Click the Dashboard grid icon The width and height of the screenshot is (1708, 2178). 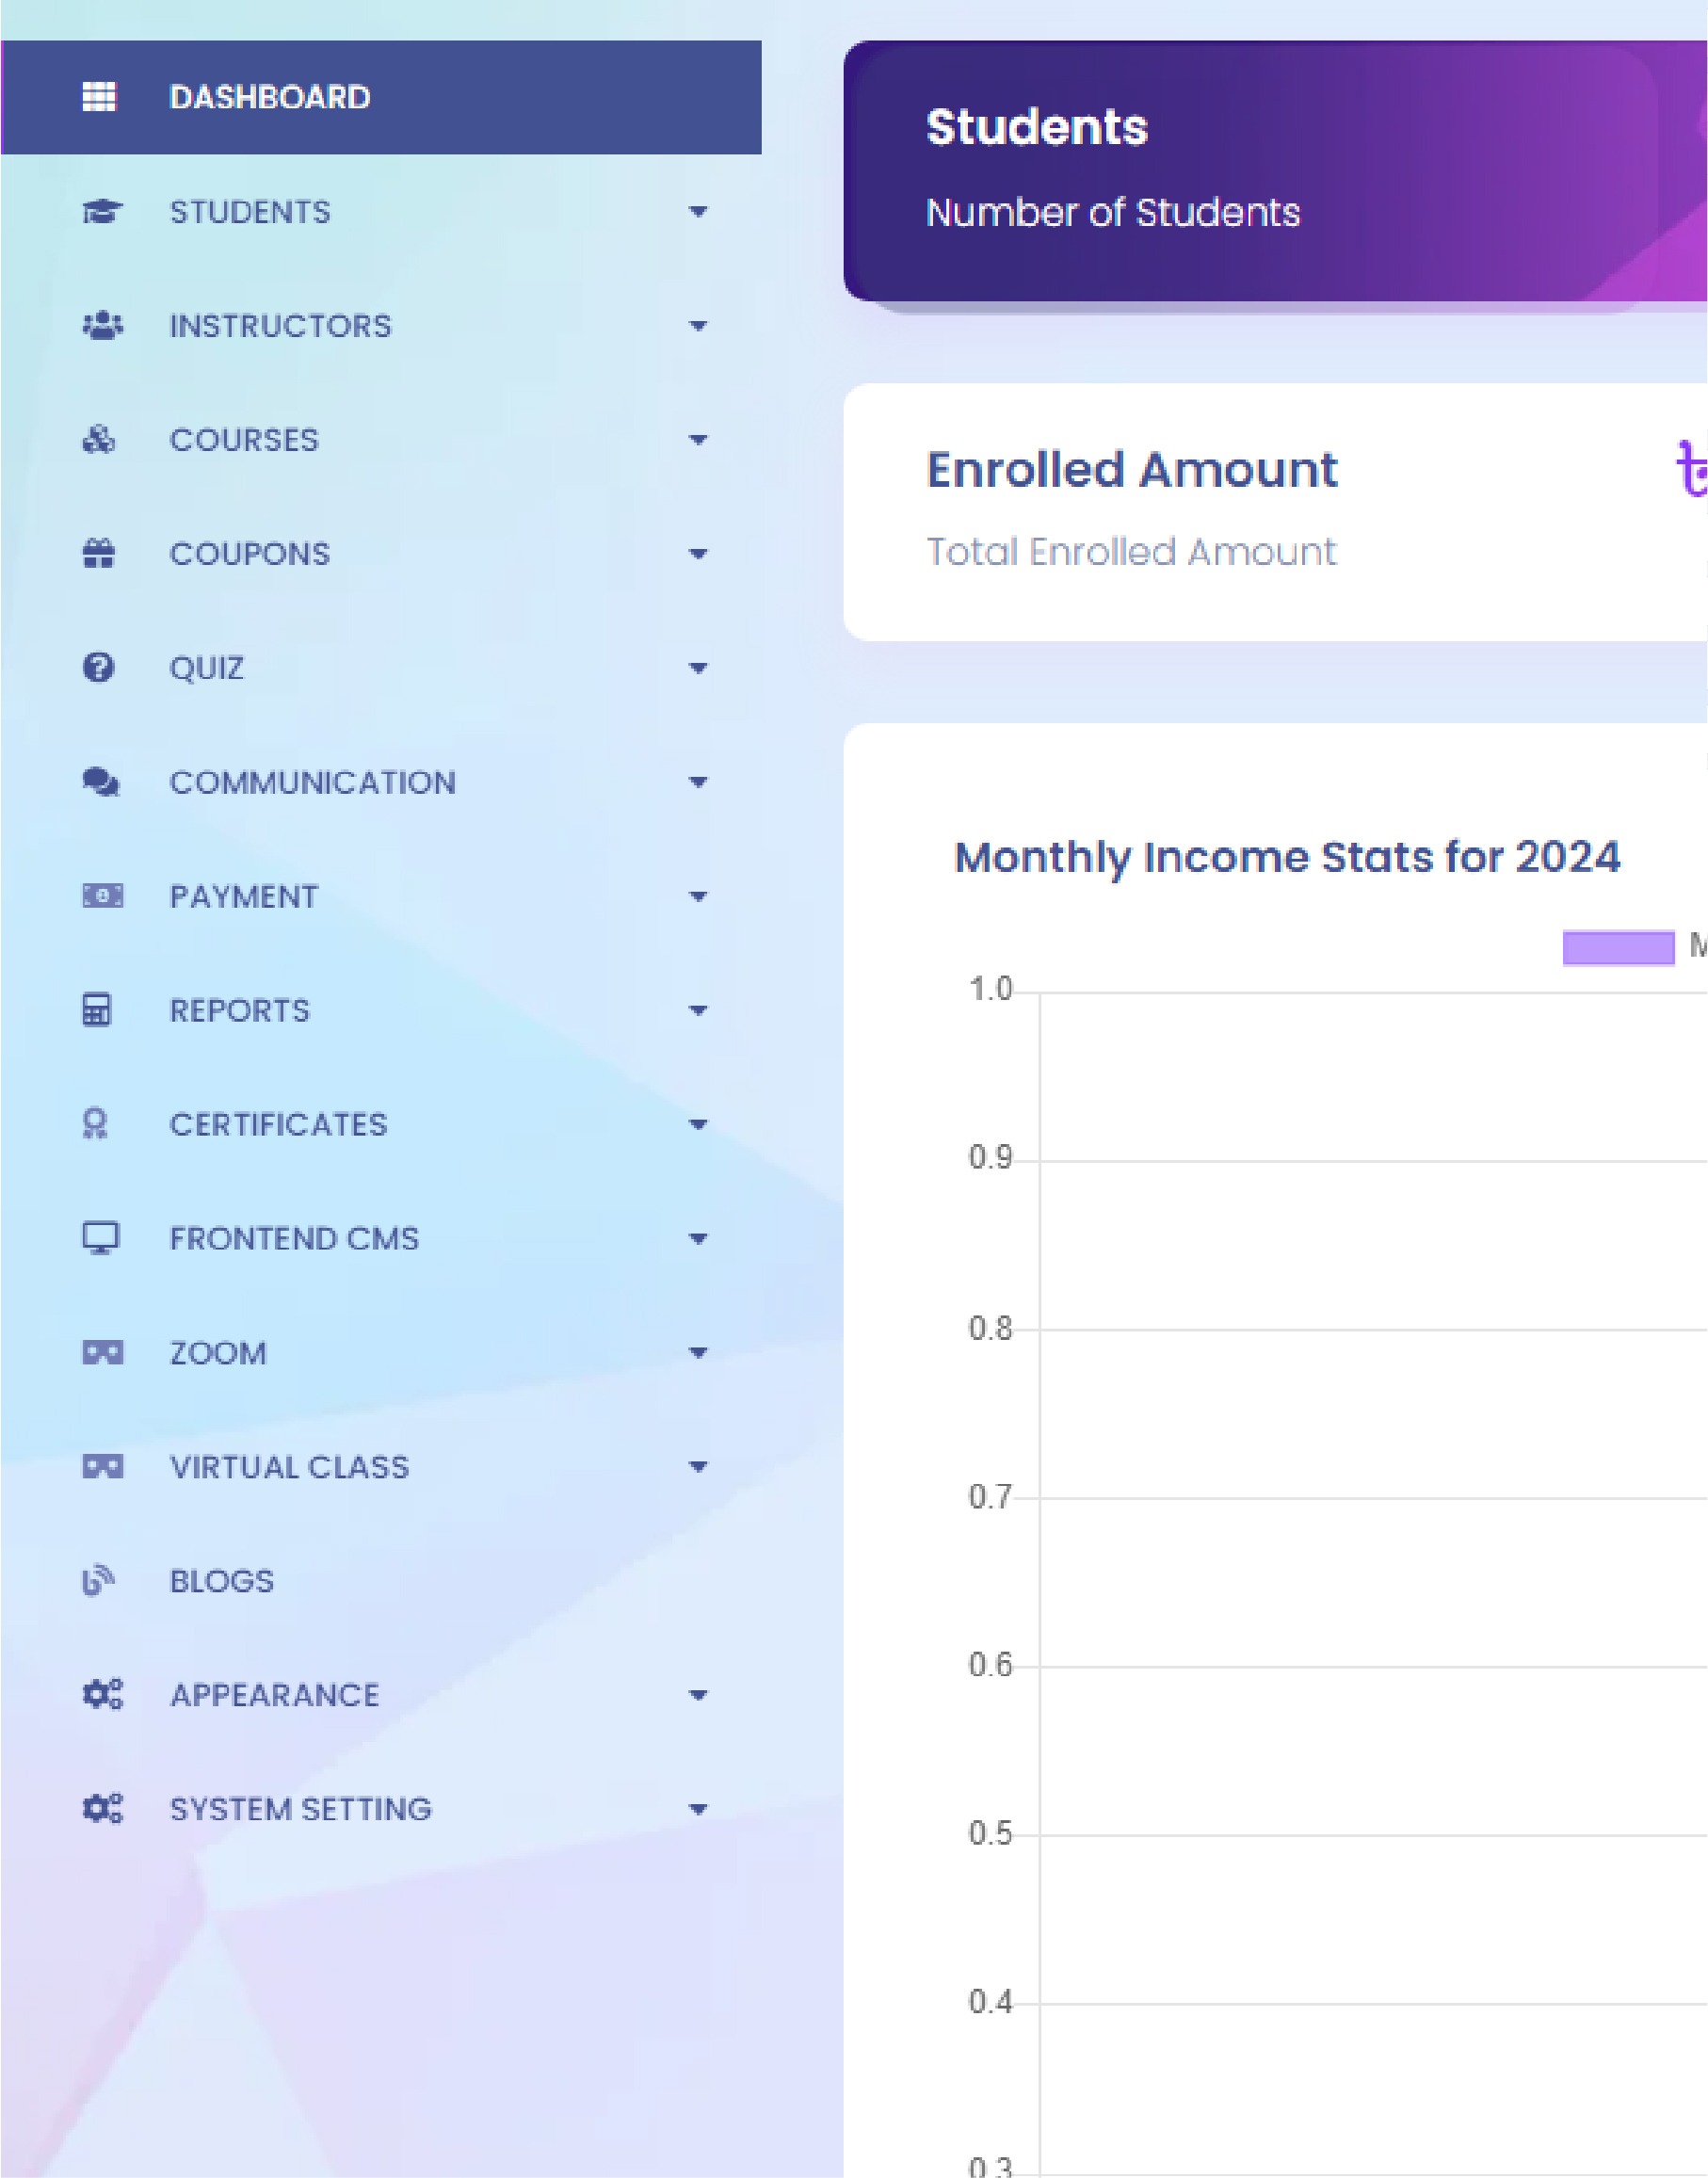click(99, 97)
